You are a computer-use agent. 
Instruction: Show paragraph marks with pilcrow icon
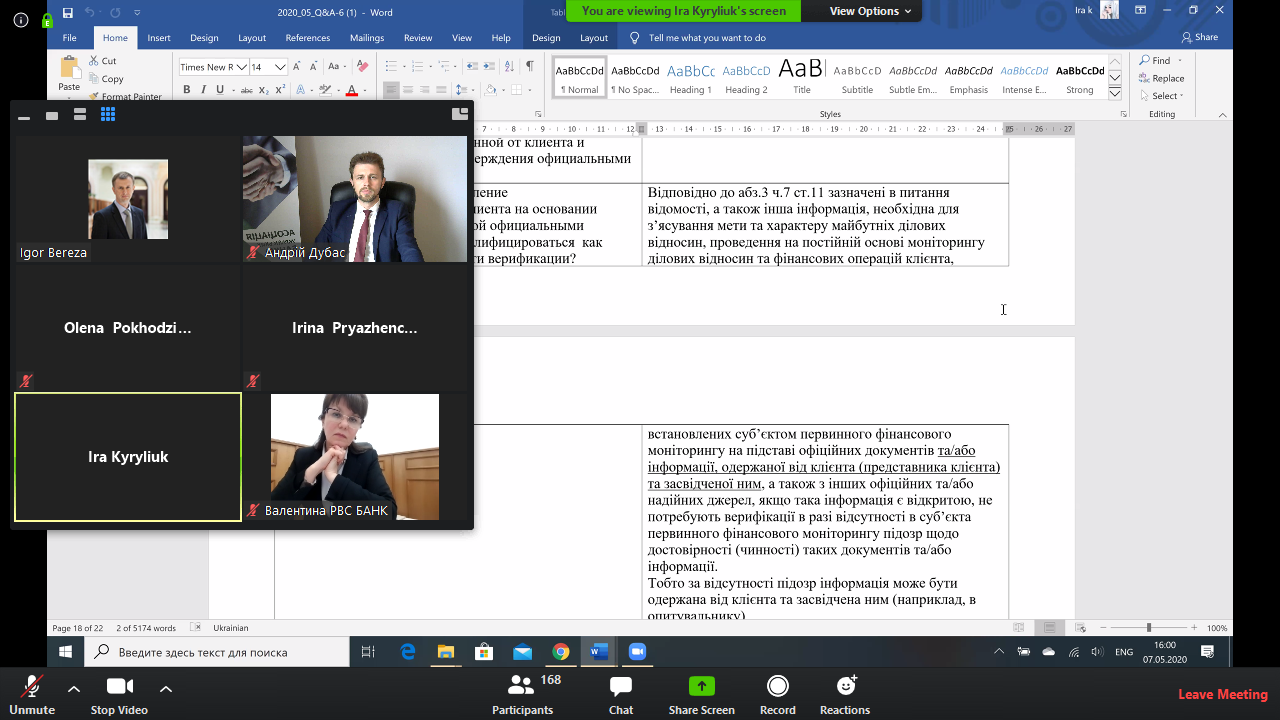[x=530, y=66]
